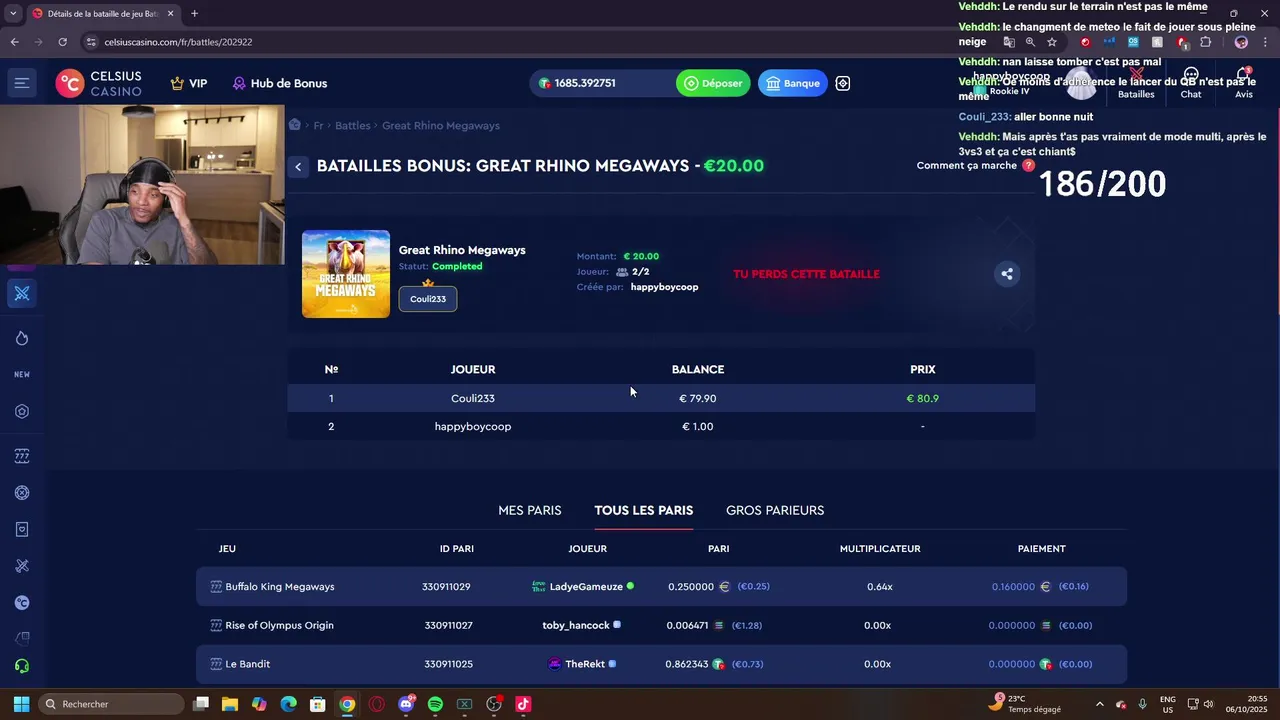1280x720 pixels.
Task: Open the Fr breadcrumb link
Action: pyautogui.click(x=318, y=126)
